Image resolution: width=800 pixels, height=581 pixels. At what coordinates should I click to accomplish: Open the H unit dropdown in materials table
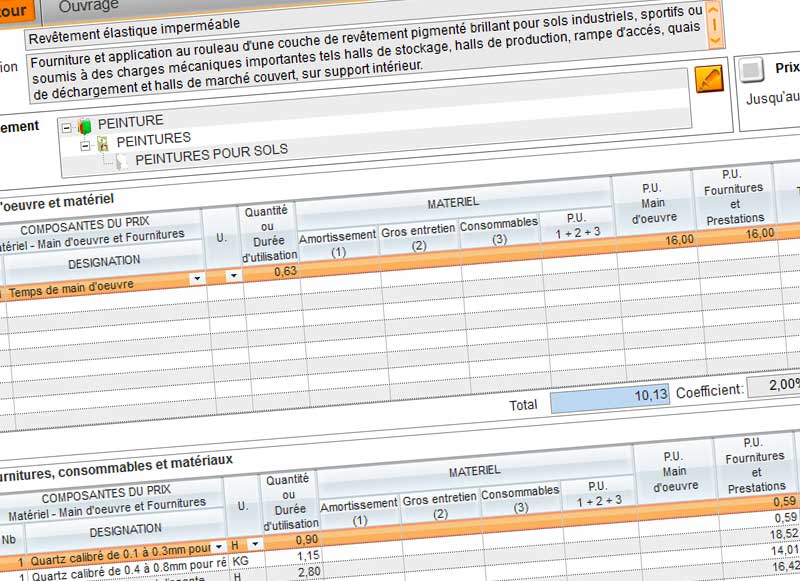coord(255,543)
